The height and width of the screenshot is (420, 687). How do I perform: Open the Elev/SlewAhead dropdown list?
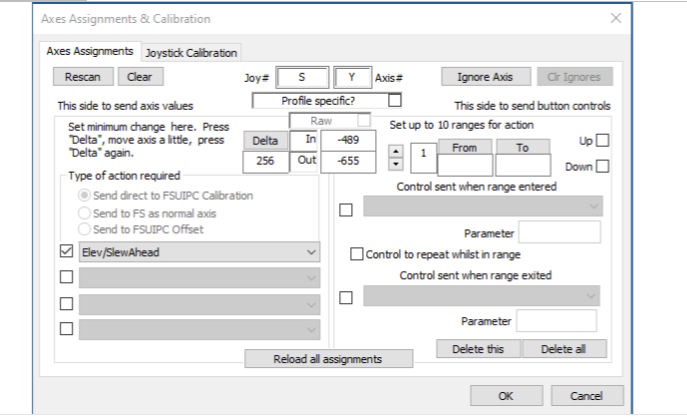pyautogui.click(x=313, y=253)
